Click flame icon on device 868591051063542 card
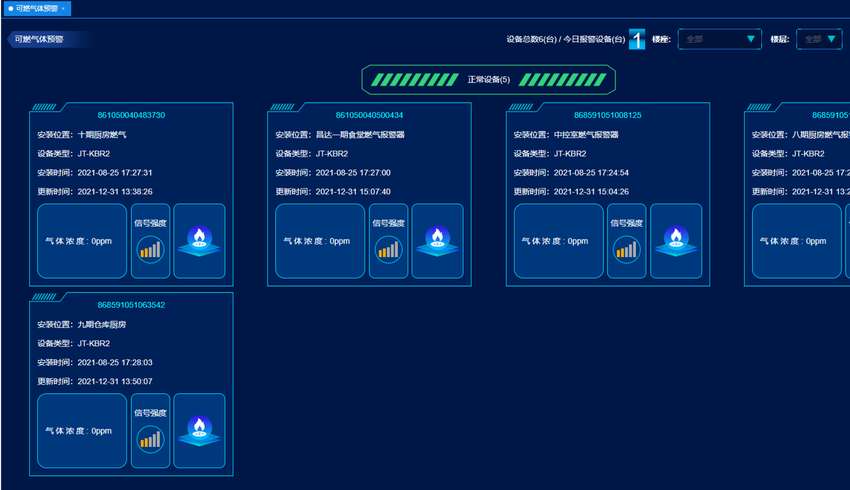The image size is (850, 490). [199, 431]
